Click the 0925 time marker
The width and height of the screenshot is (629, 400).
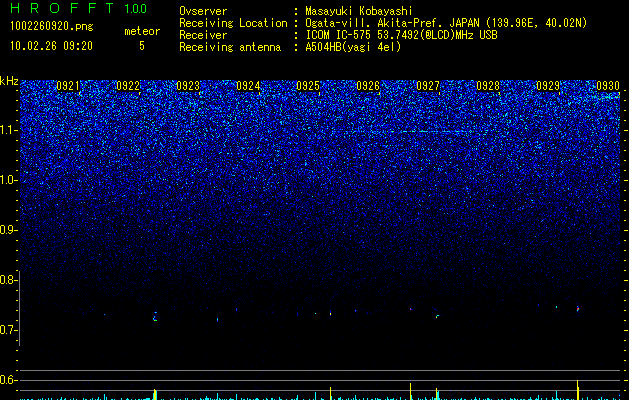[x=308, y=86]
